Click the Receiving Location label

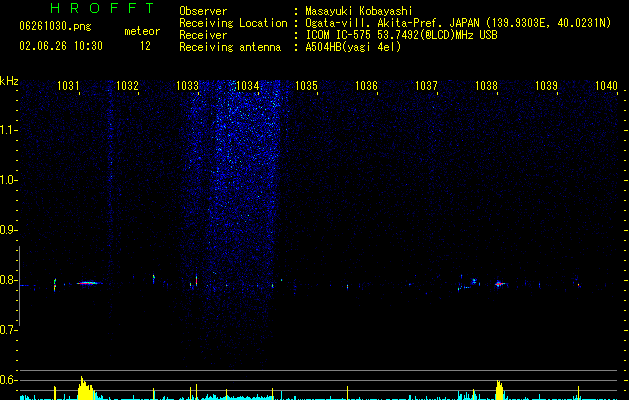233,23
